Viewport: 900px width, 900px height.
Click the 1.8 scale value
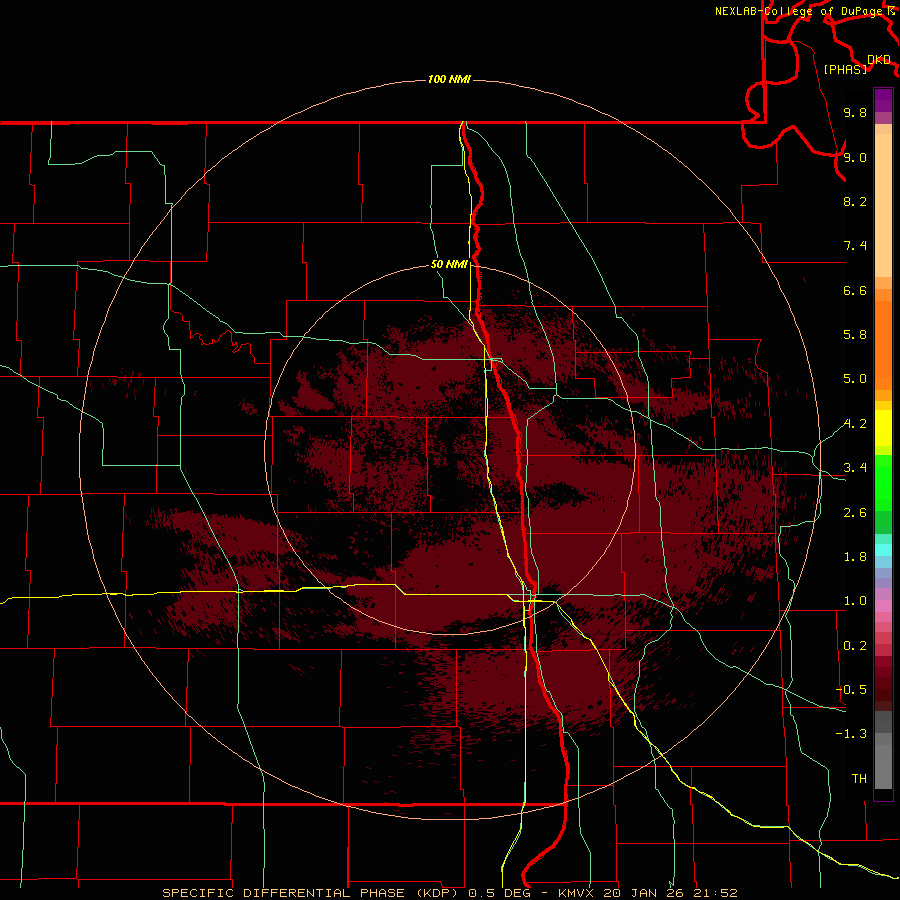(855, 557)
